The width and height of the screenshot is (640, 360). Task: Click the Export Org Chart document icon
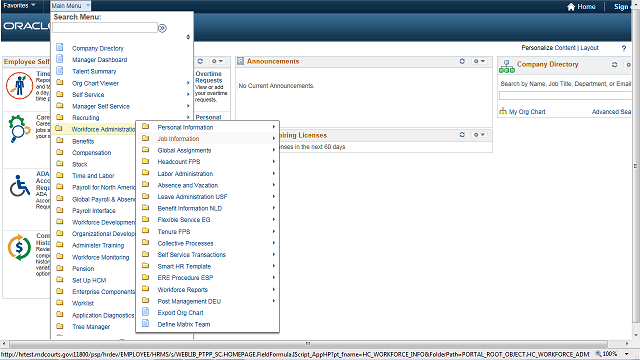point(145,312)
